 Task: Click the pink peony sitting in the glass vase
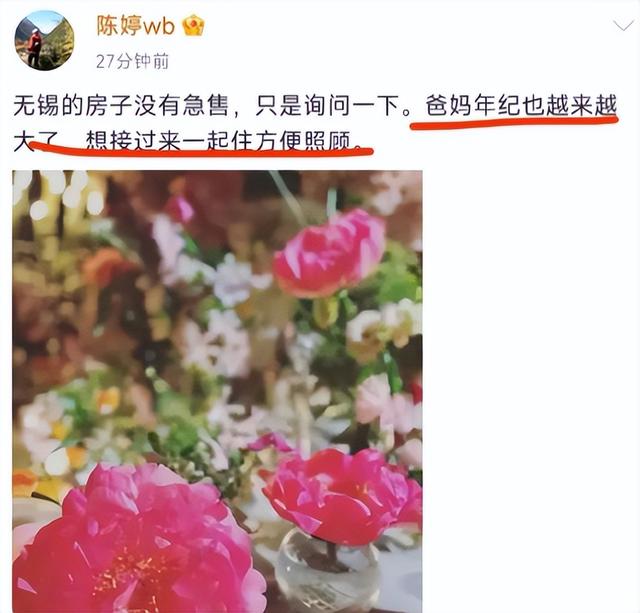[342, 496]
